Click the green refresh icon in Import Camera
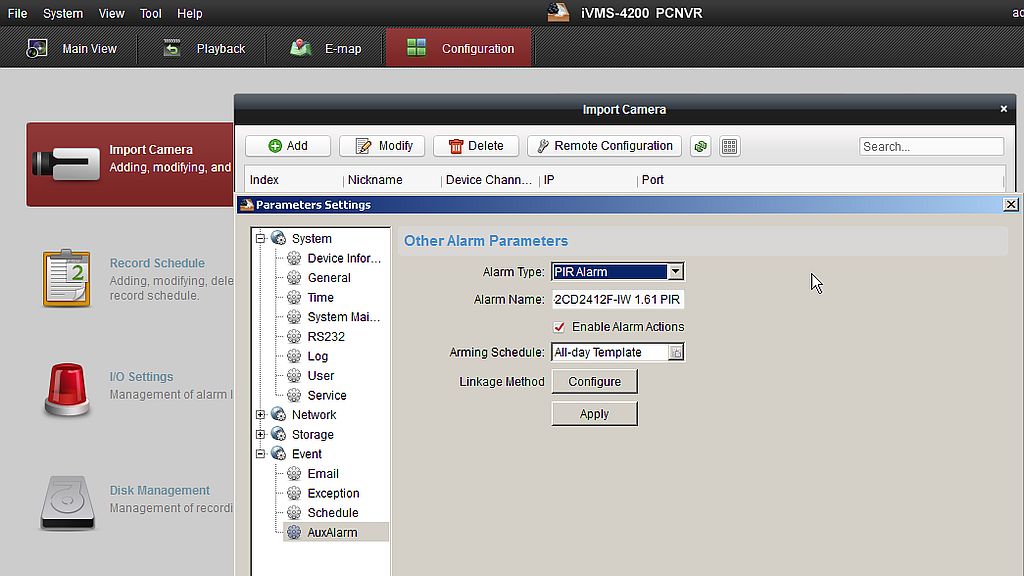This screenshot has width=1024, height=576. [701, 146]
